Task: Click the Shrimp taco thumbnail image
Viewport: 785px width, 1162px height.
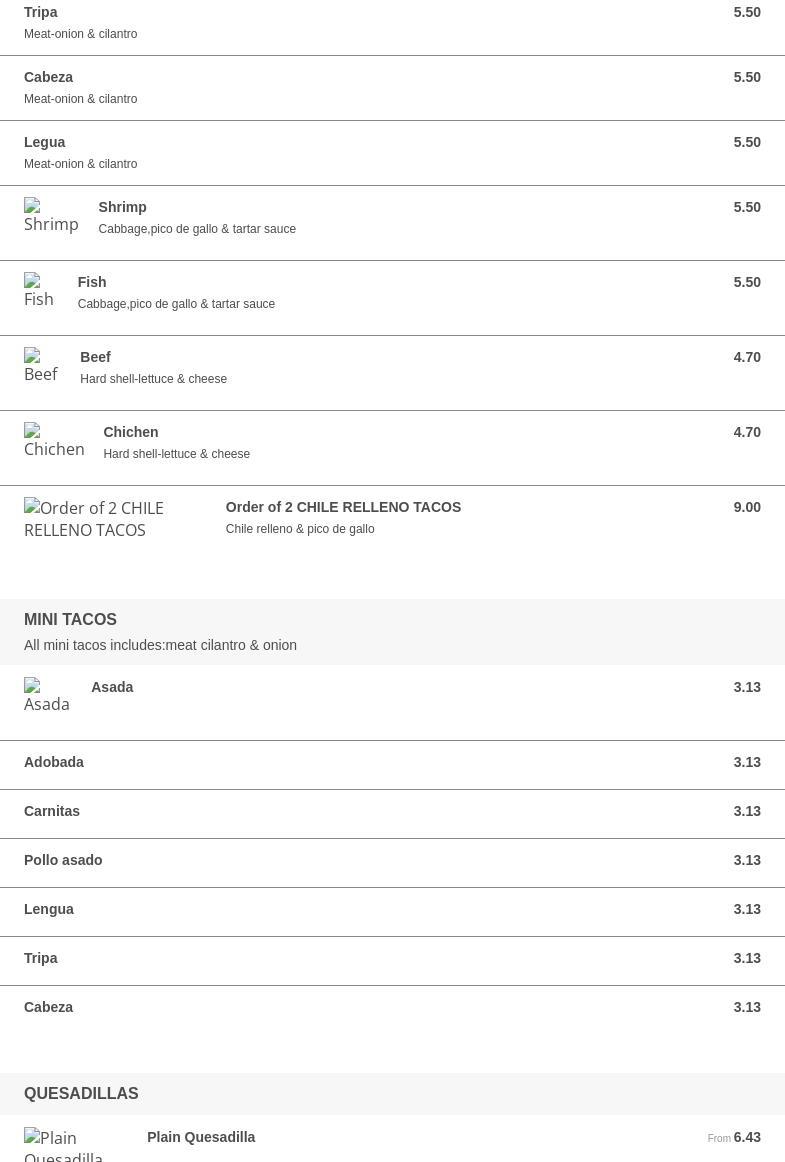Action: point(51,216)
